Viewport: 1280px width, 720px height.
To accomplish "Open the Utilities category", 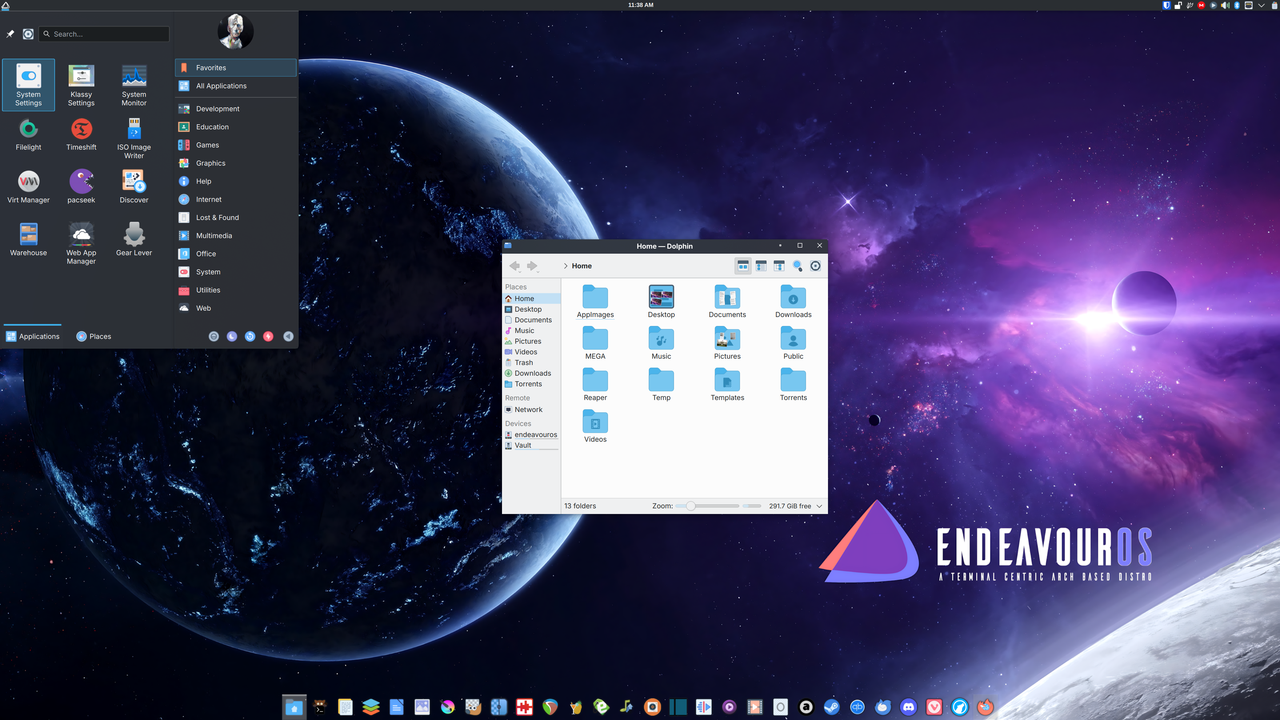I will coord(236,290).
